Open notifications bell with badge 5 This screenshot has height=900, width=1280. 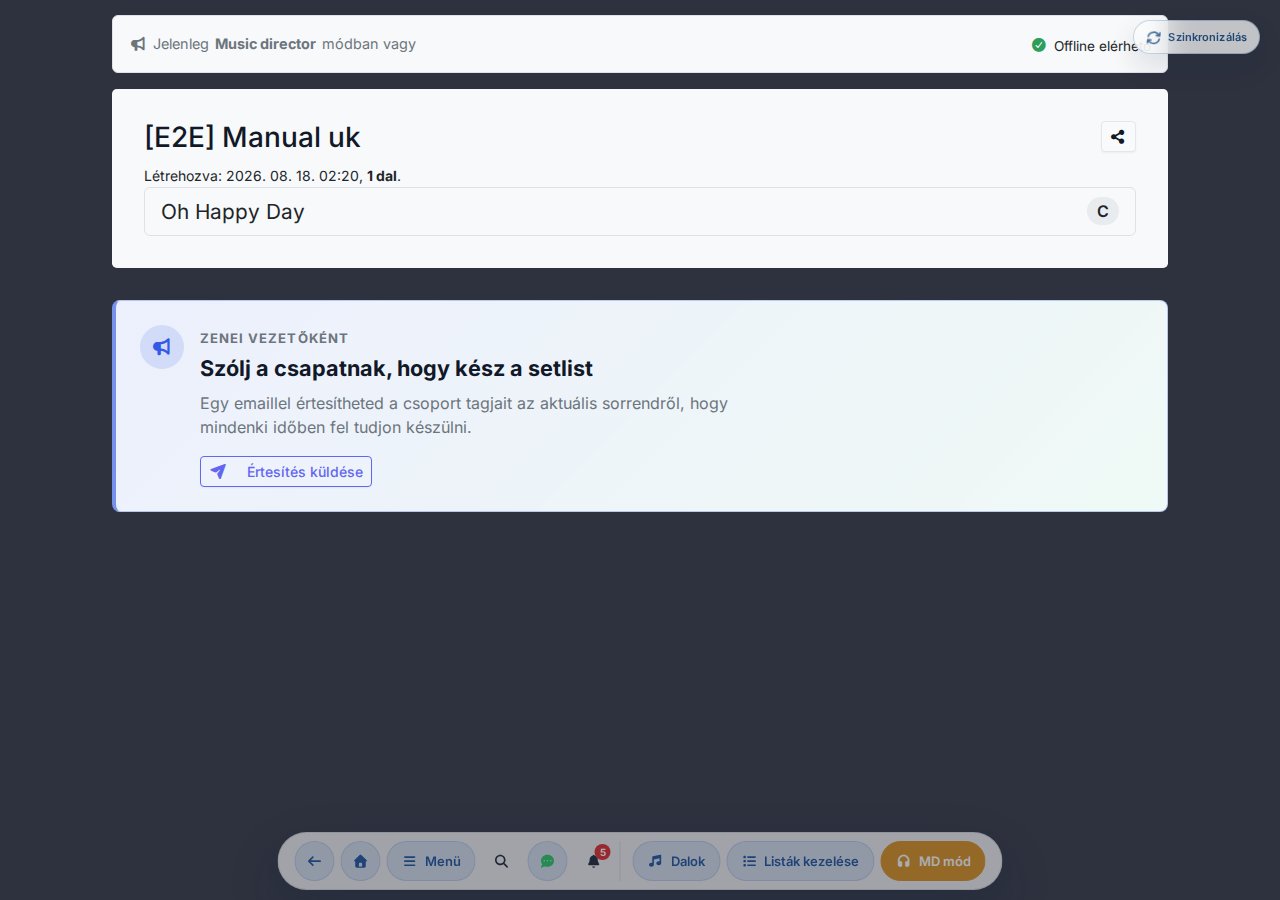tap(594, 861)
